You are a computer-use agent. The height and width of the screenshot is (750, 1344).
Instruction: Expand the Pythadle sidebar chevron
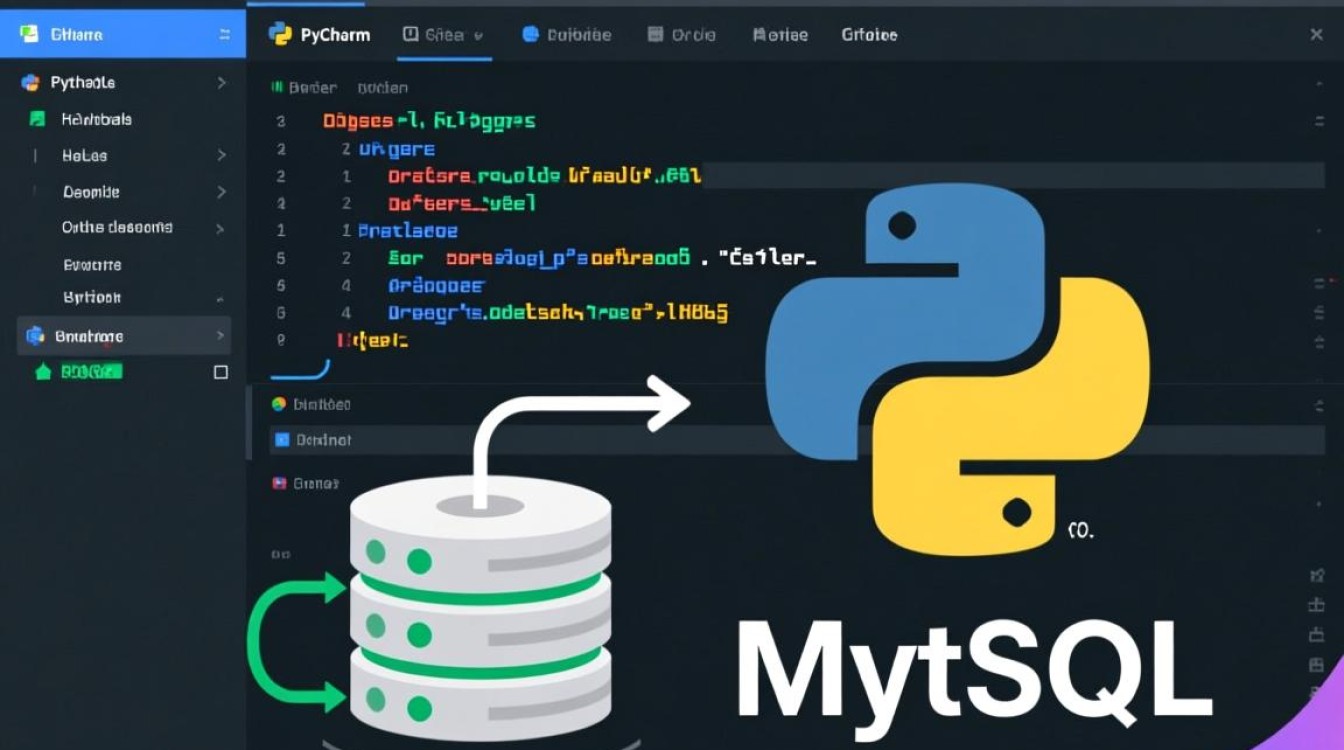221,83
